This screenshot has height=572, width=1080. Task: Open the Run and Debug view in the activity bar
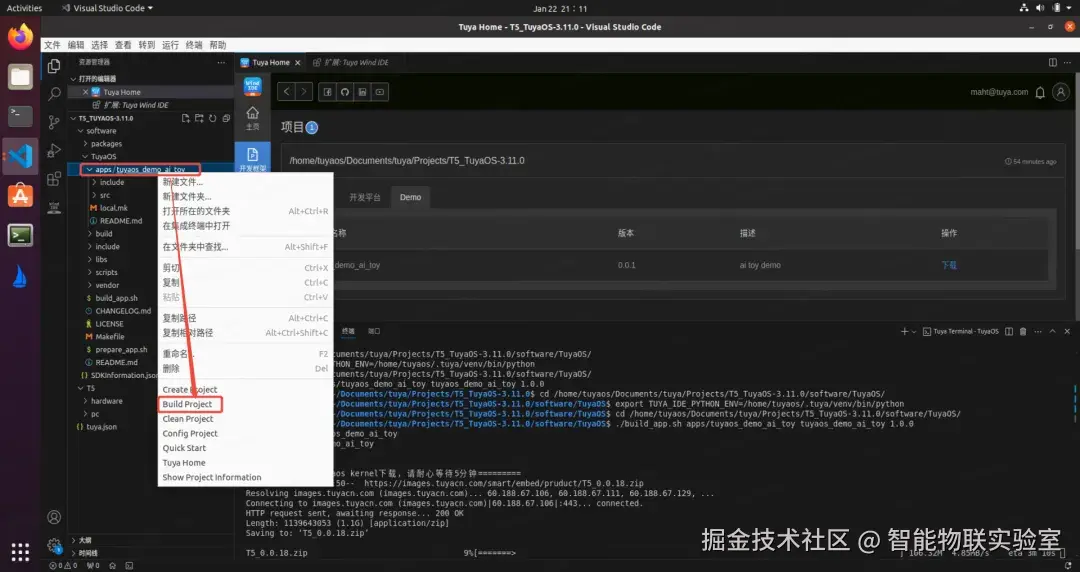54,150
